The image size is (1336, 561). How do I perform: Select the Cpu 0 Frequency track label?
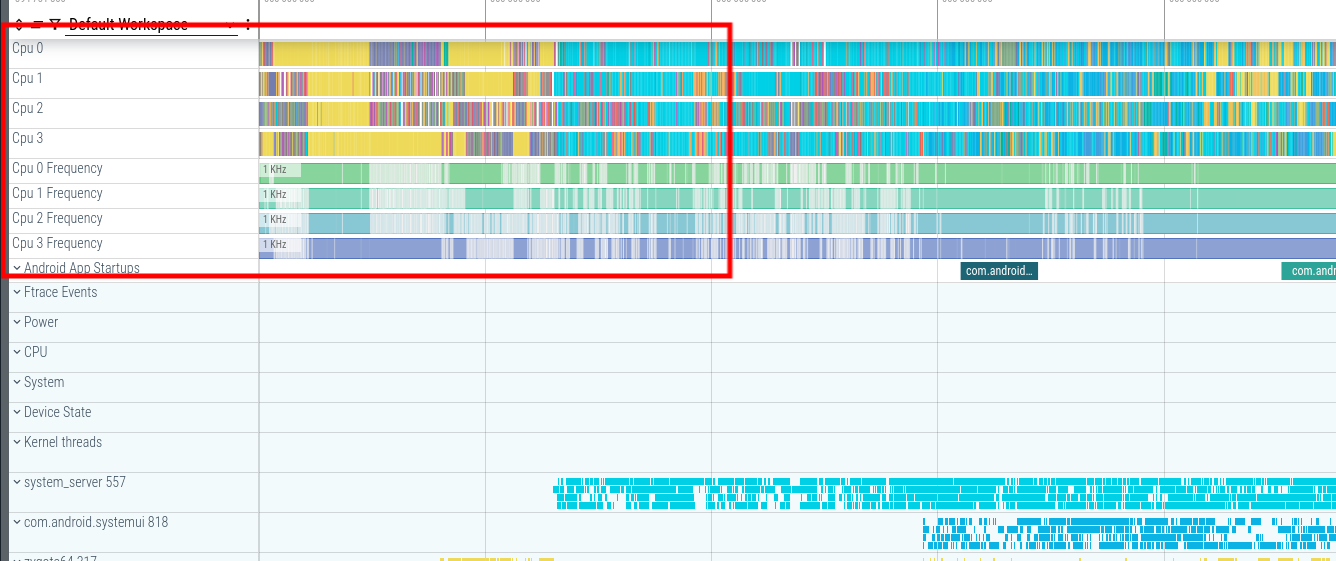click(57, 169)
